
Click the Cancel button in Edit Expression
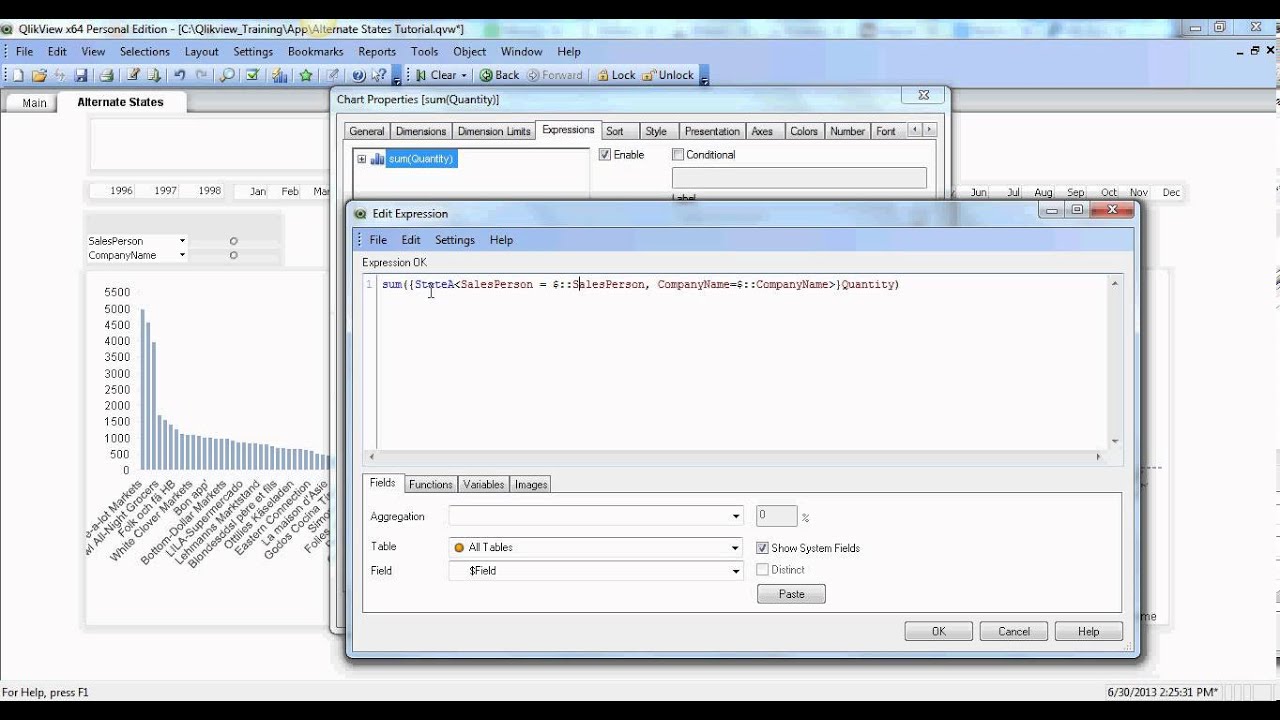tap(1014, 632)
